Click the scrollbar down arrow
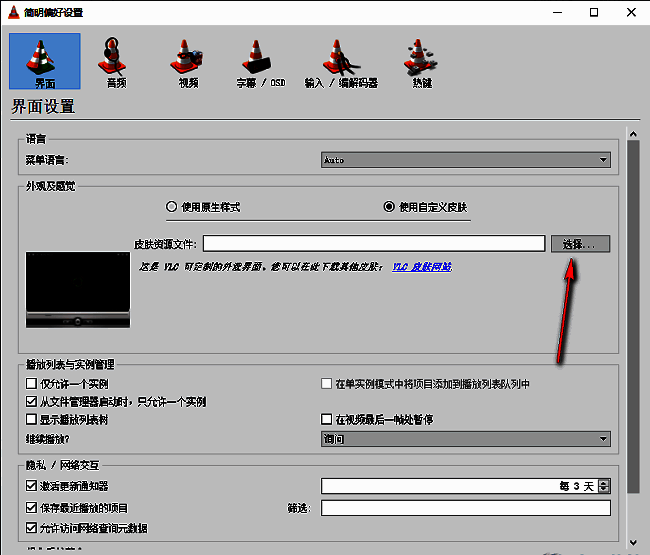The image size is (650, 555). click(633, 543)
